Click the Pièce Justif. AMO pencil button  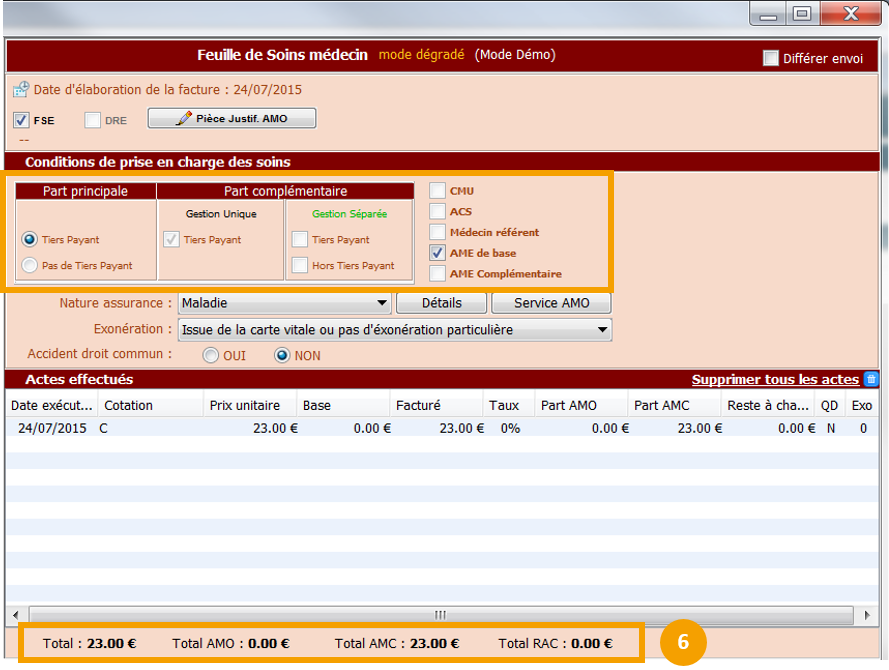point(232,119)
